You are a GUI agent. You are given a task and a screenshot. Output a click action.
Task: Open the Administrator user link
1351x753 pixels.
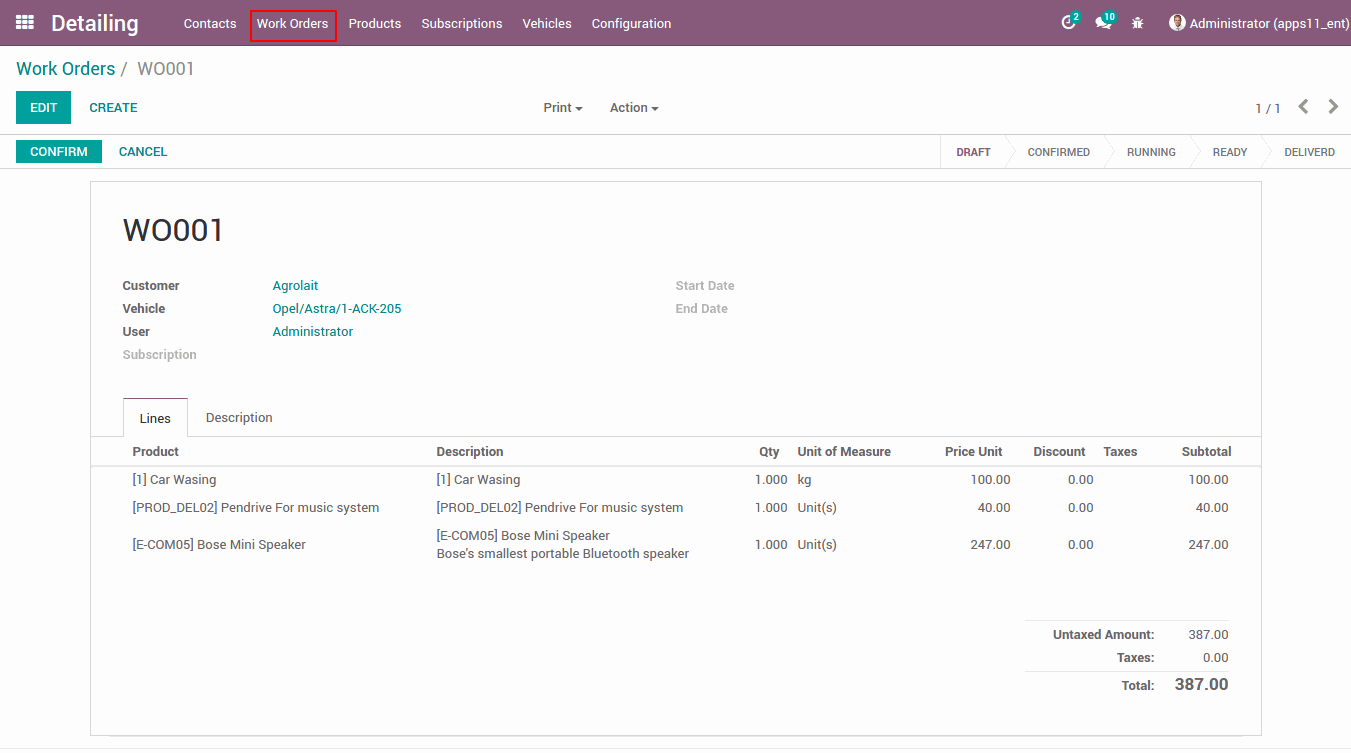[x=313, y=332]
